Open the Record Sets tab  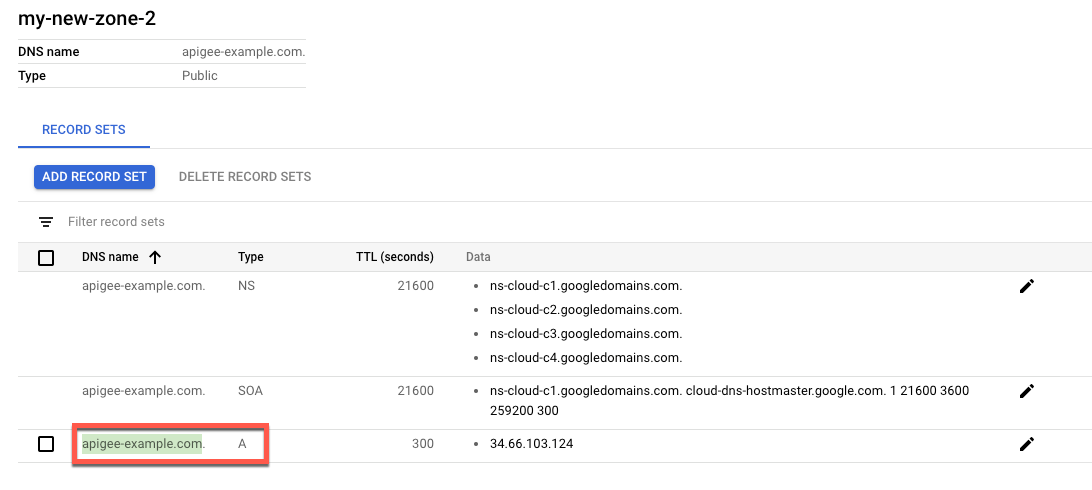[x=83, y=130]
